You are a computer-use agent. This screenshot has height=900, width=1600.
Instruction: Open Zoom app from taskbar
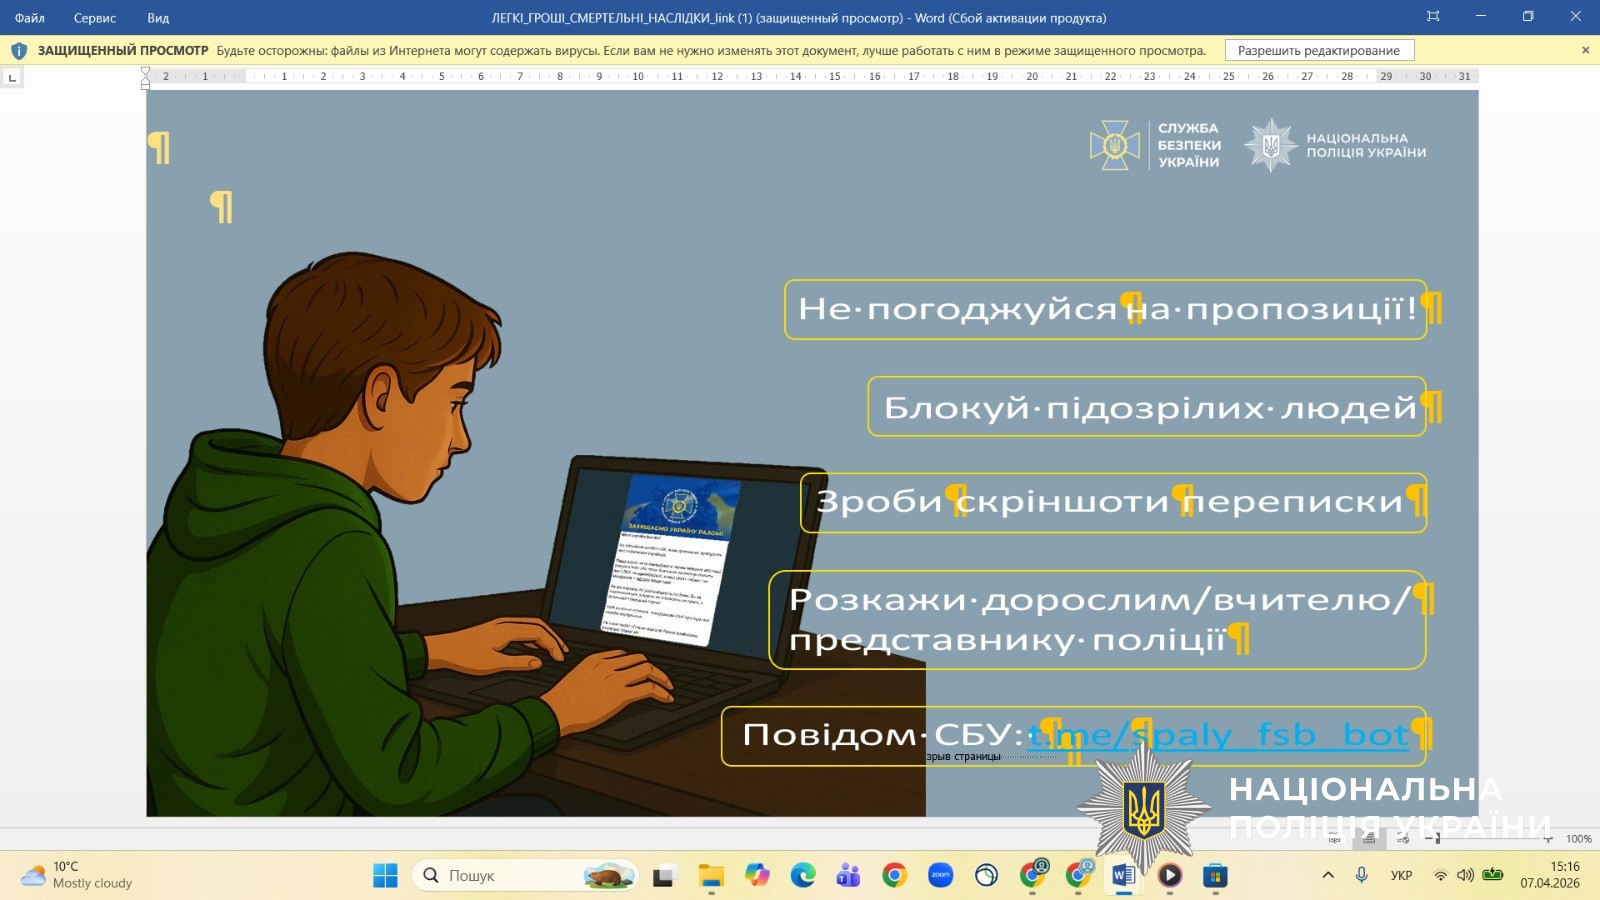tap(940, 876)
